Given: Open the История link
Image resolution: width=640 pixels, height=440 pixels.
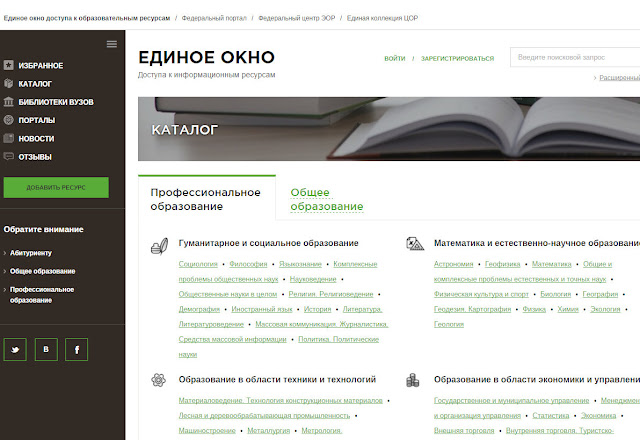Looking at the screenshot, I should [318, 309].
